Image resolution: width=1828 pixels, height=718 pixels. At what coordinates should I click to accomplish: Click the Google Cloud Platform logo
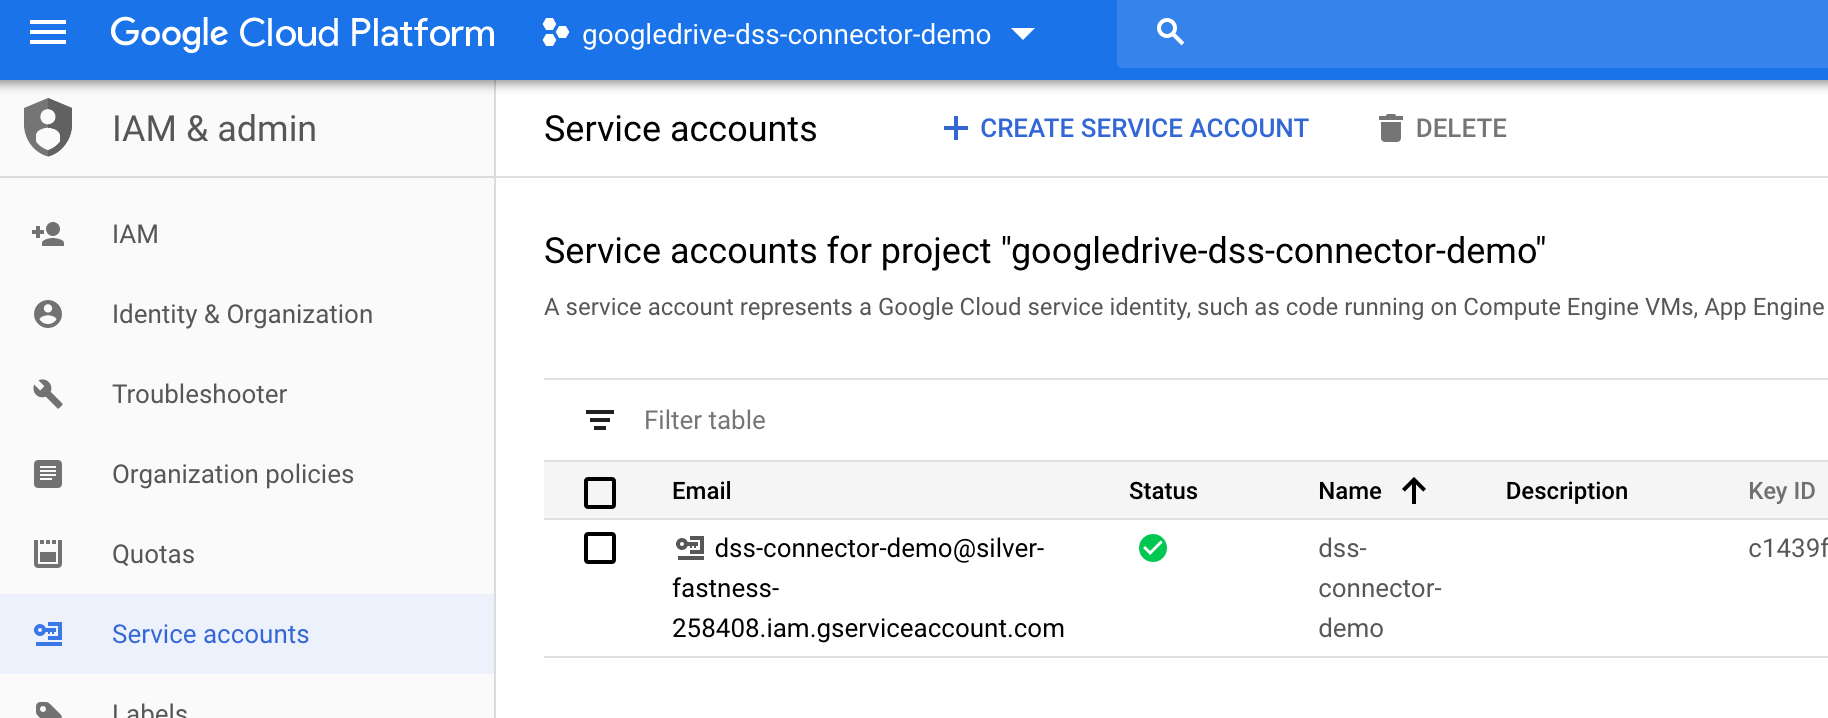click(302, 34)
